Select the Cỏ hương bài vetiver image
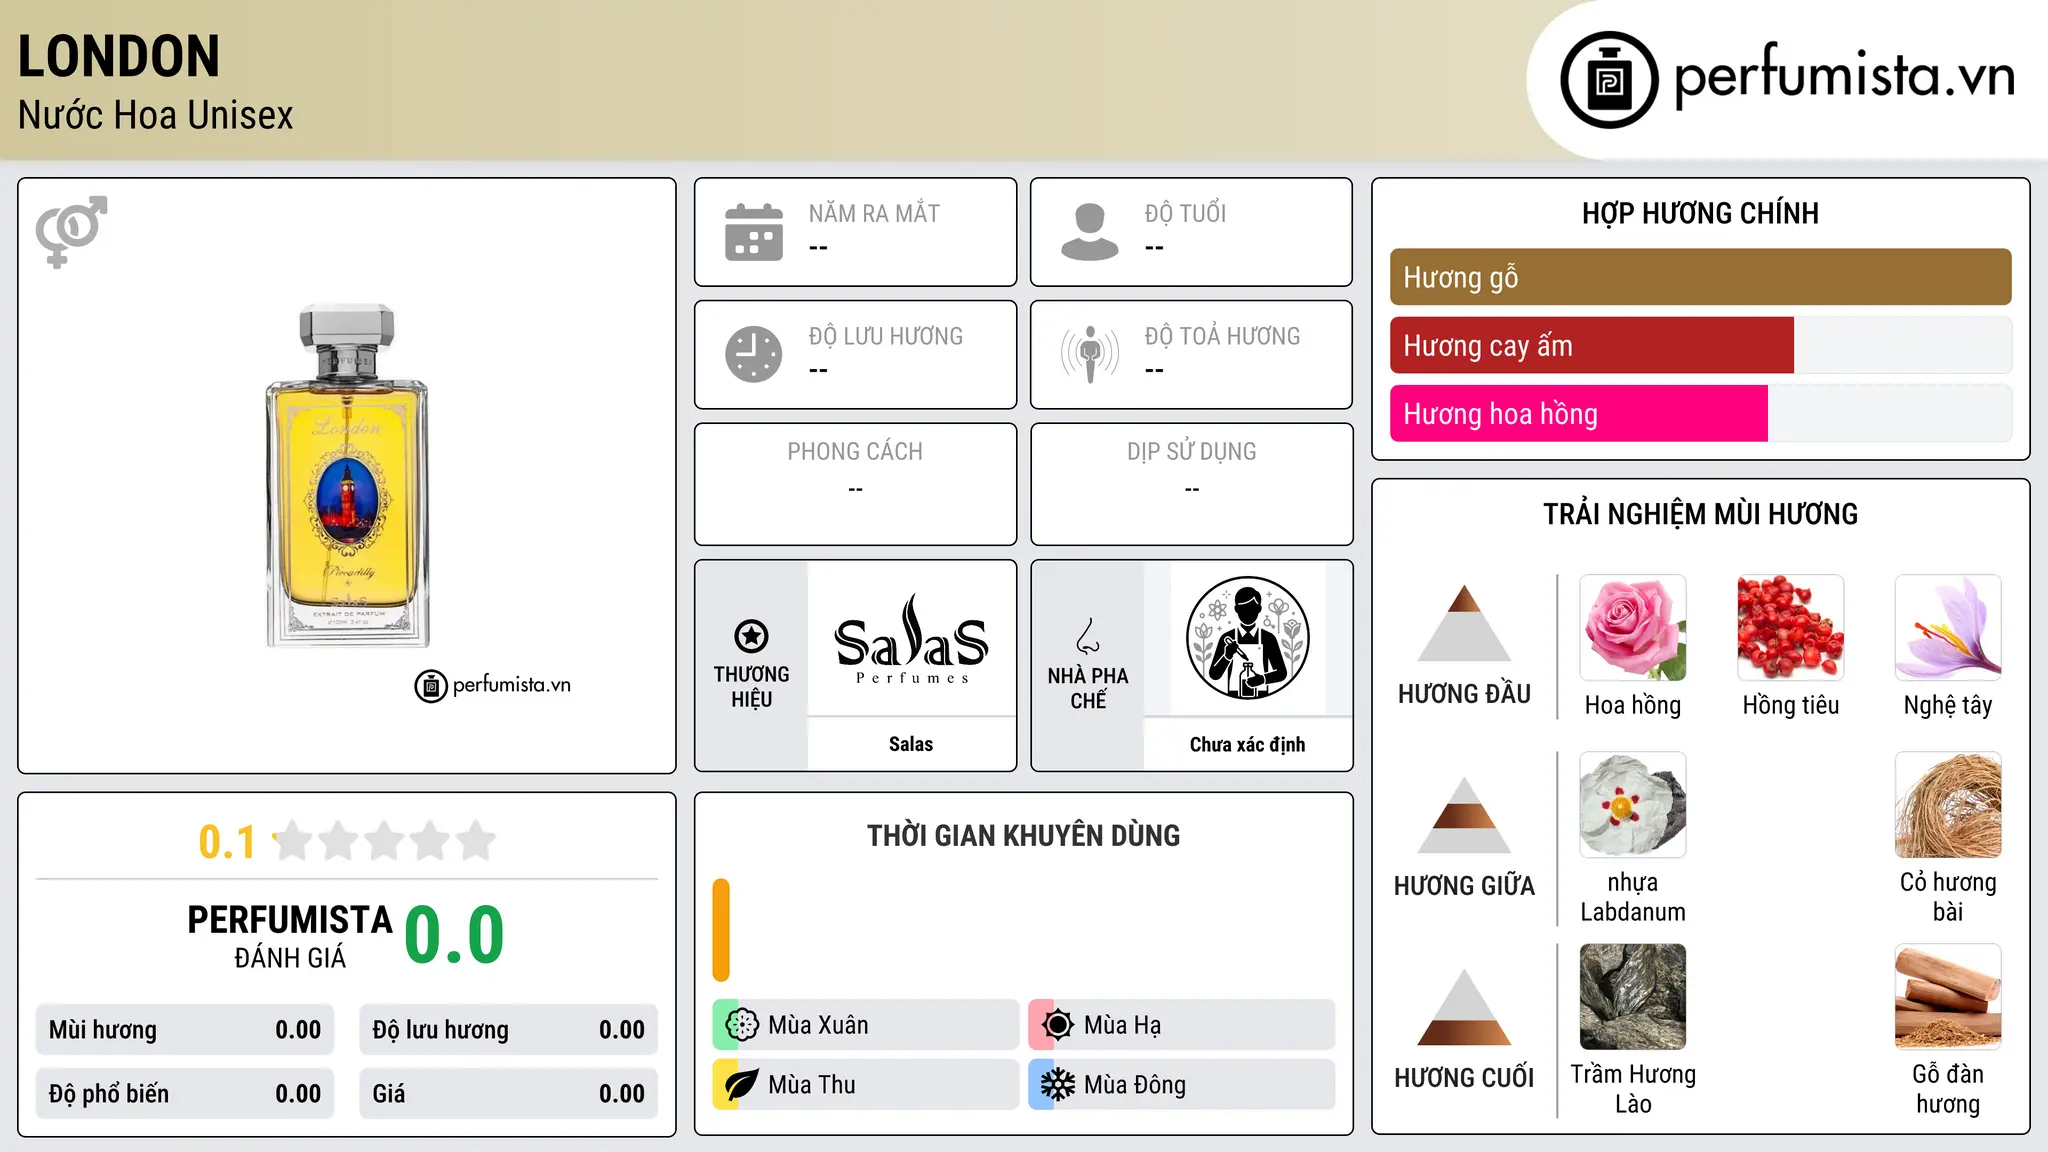The width and height of the screenshot is (2048, 1152). coord(1948,805)
